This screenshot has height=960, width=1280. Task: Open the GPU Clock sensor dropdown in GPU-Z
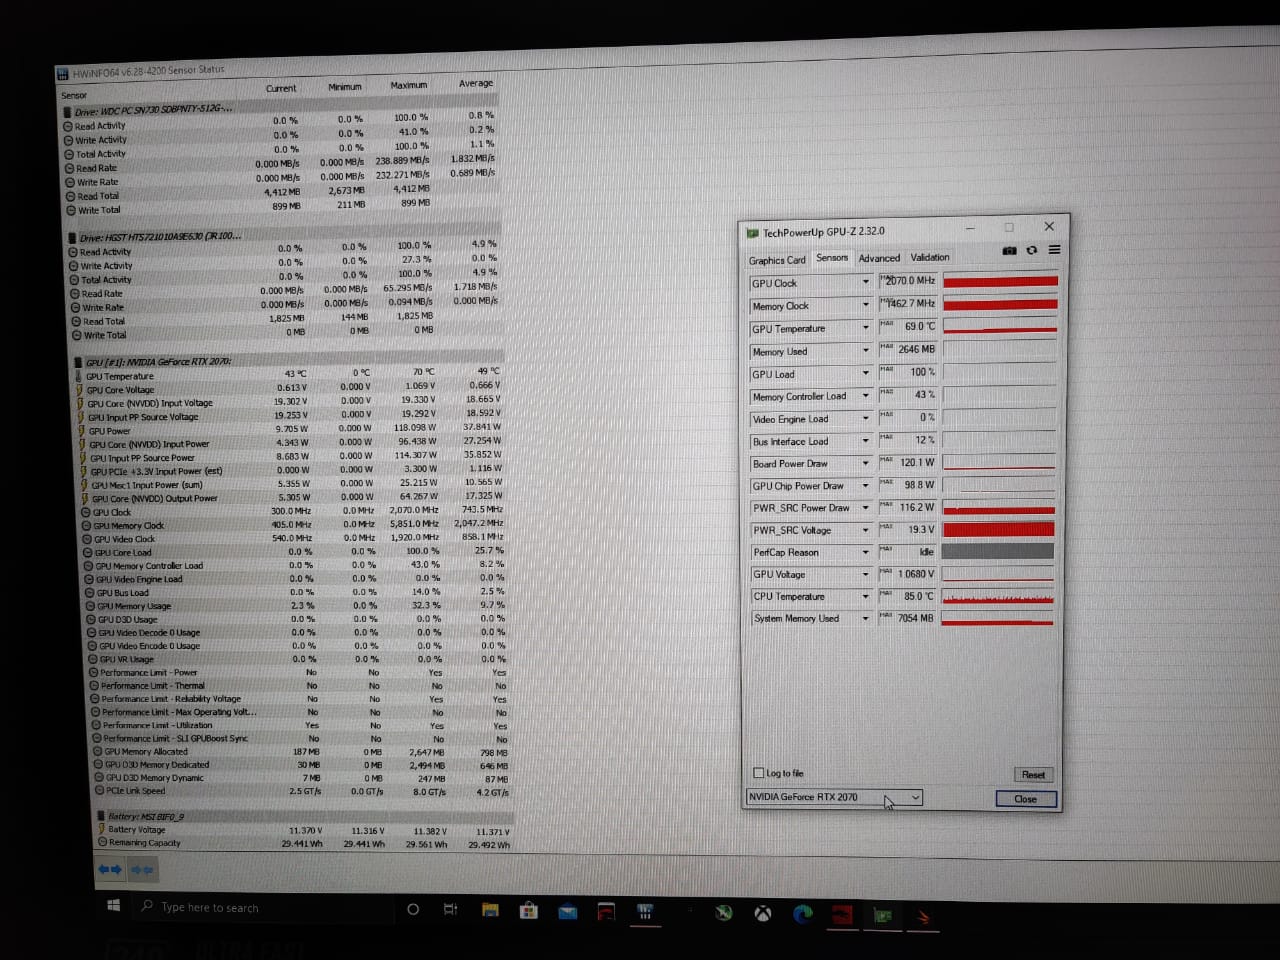click(866, 282)
